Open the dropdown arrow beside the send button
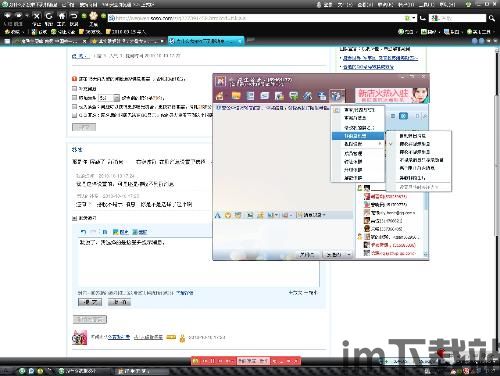The height and width of the screenshot is (376, 500). click(x=349, y=255)
